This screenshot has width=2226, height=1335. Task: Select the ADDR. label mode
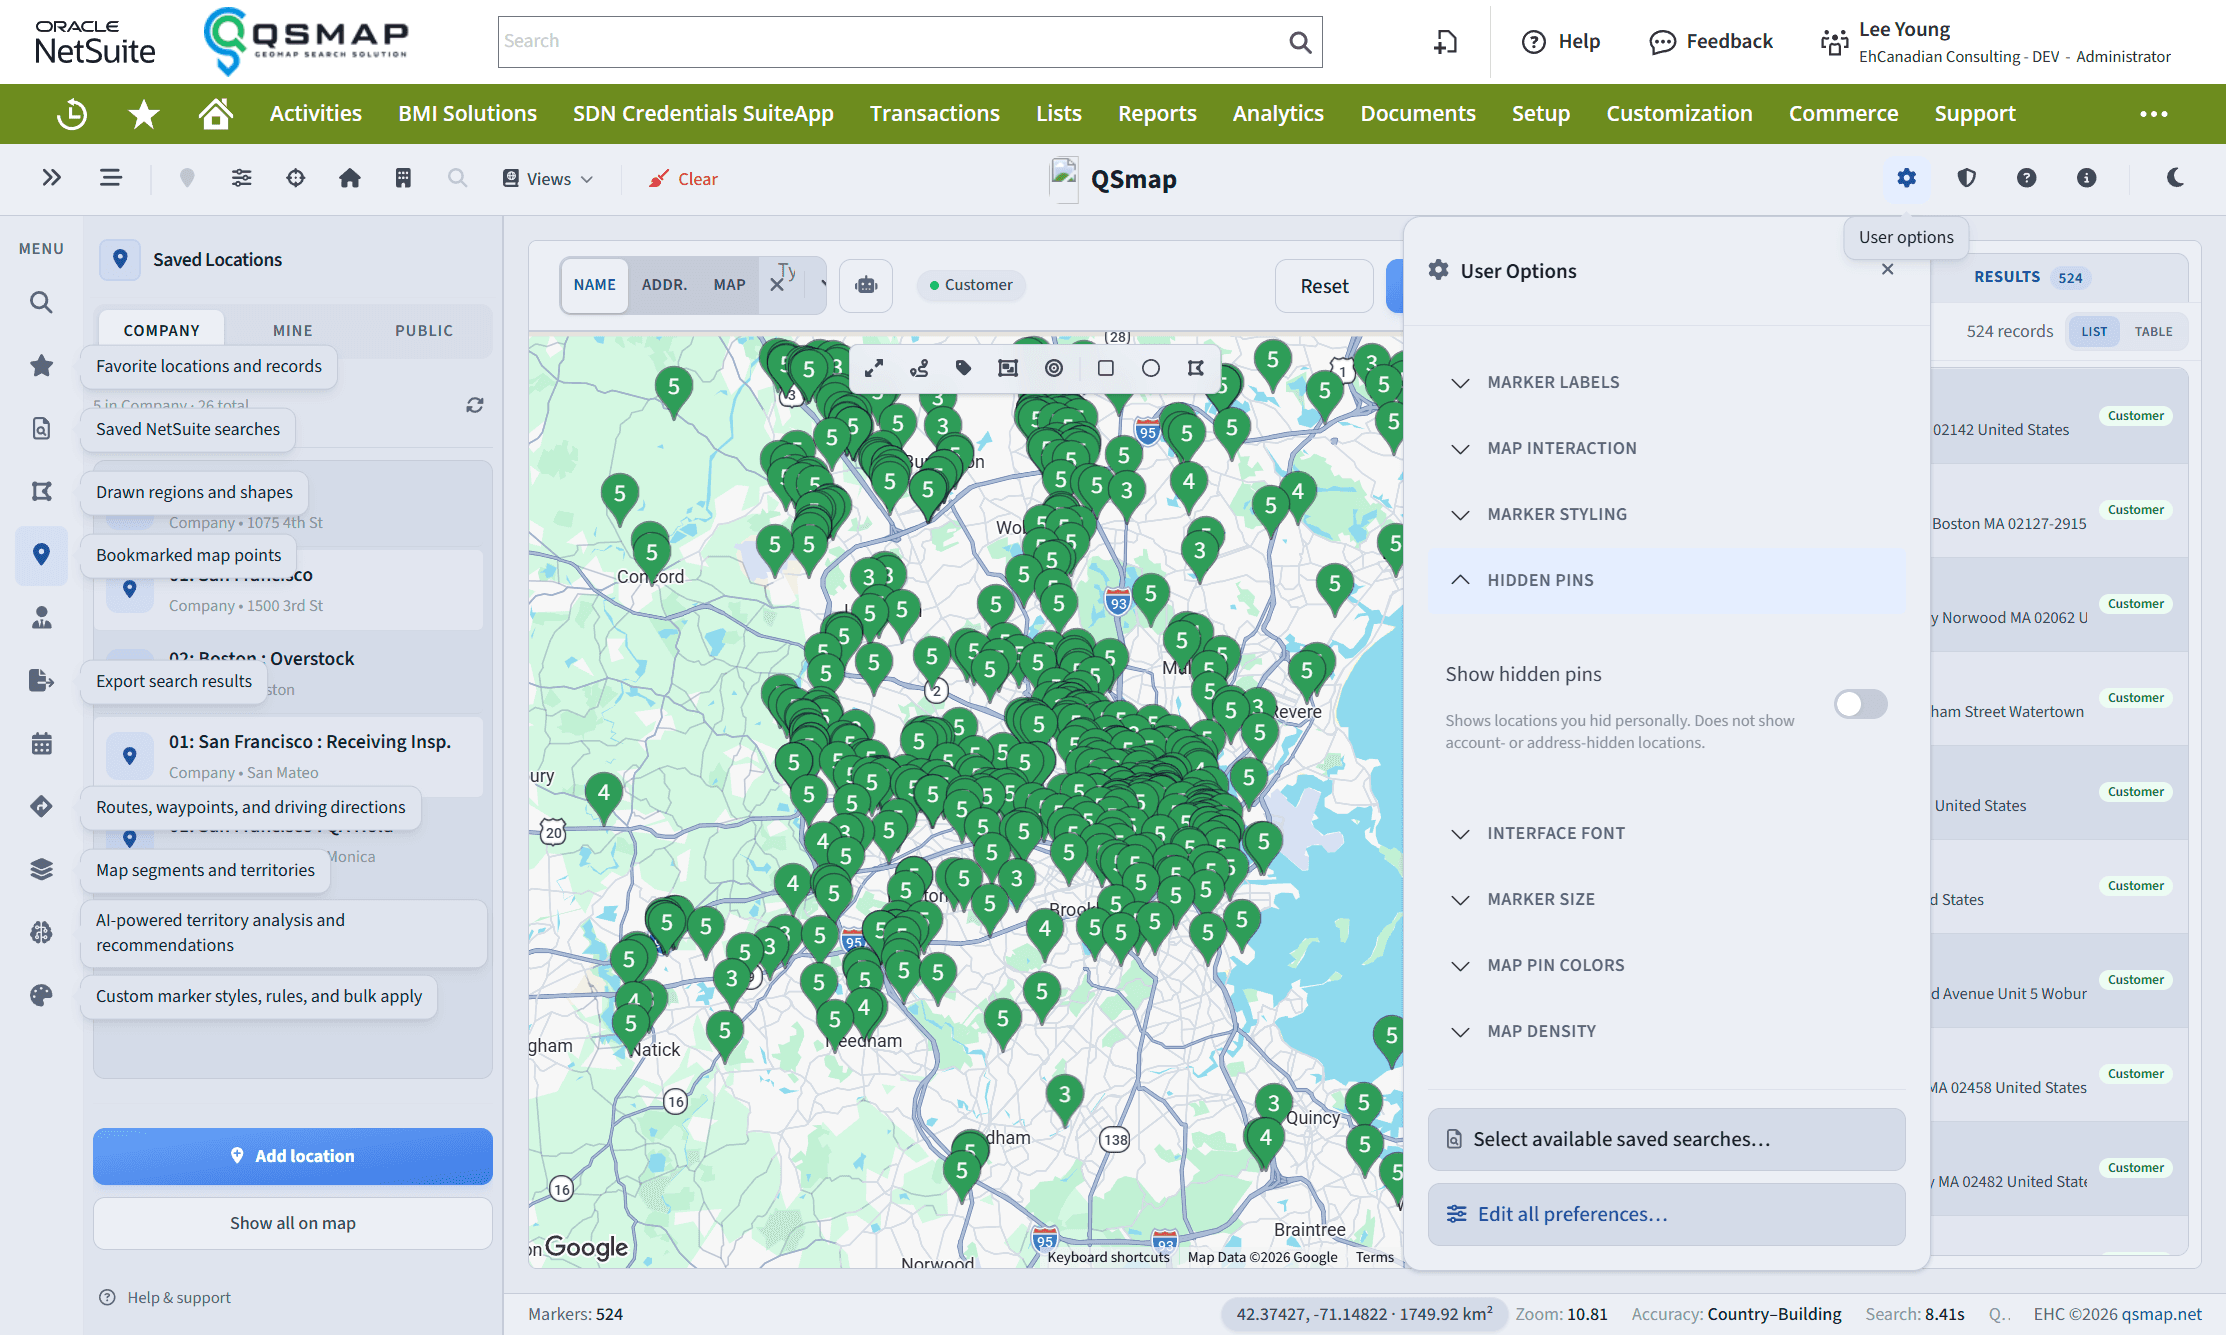[664, 285]
